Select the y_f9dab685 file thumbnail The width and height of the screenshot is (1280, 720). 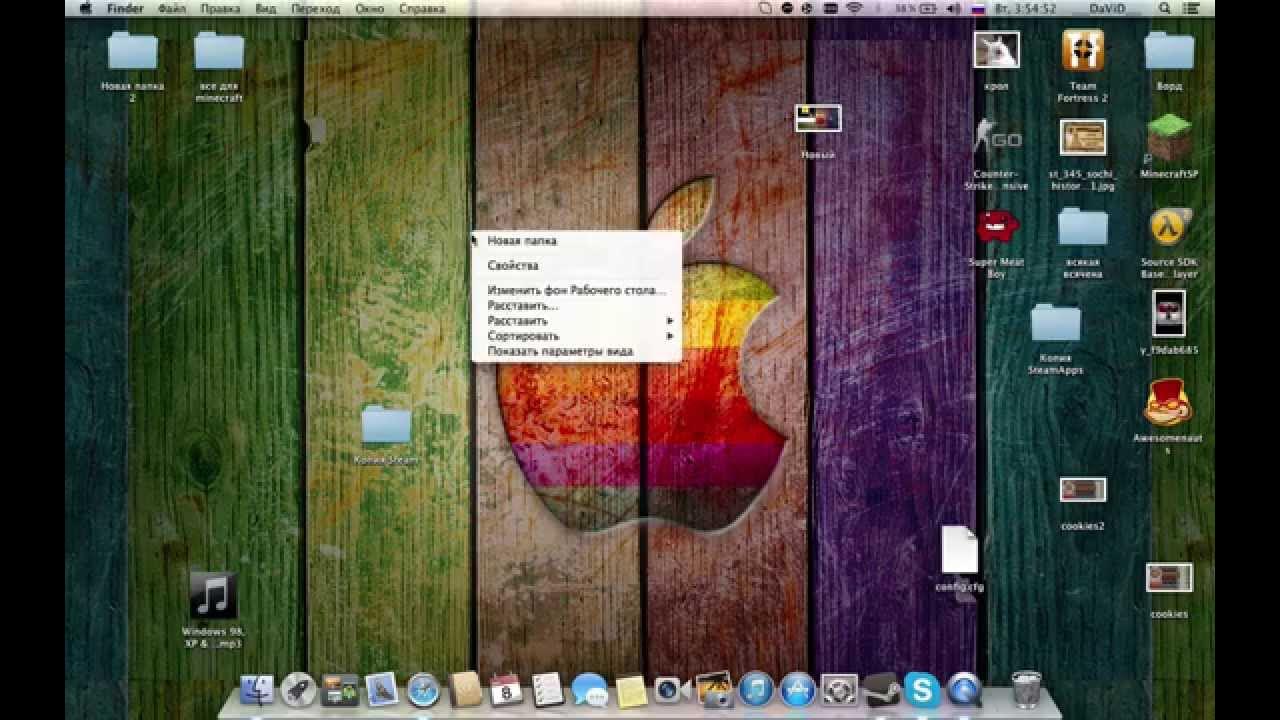[x=1169, y=314]
